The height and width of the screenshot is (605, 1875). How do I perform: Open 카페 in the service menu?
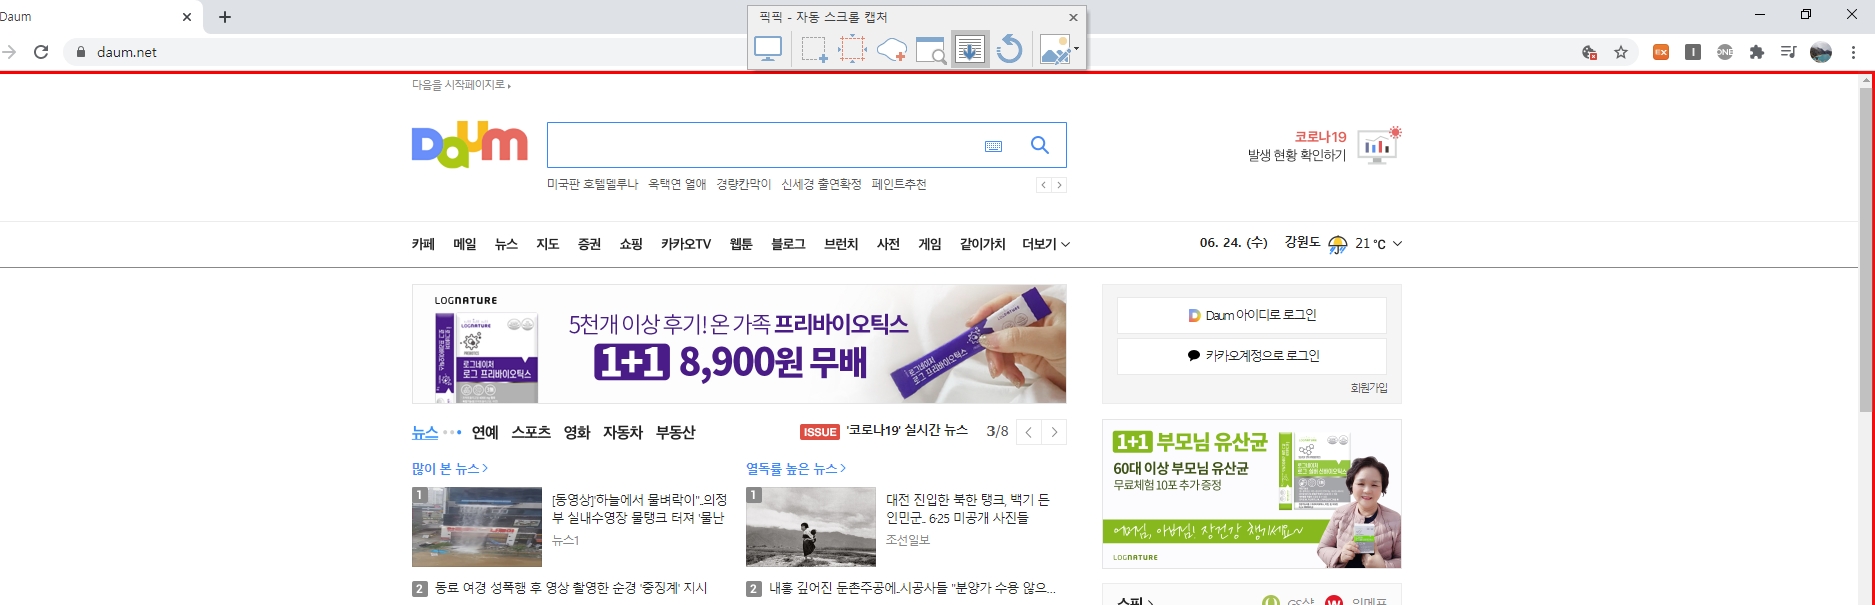tap(423, 244)
